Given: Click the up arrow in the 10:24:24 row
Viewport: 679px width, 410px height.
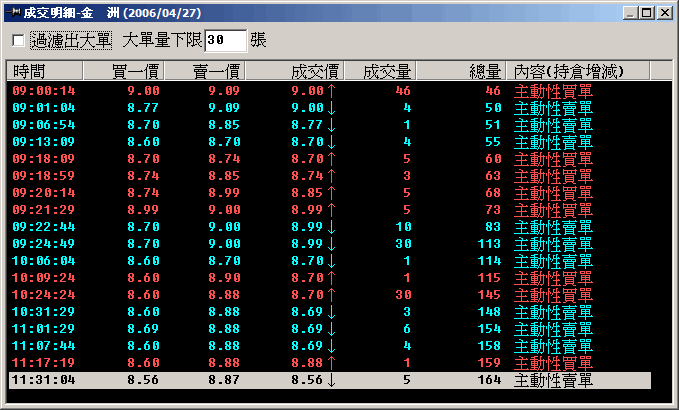Looking at the screenshot, I should click(330, 295).
